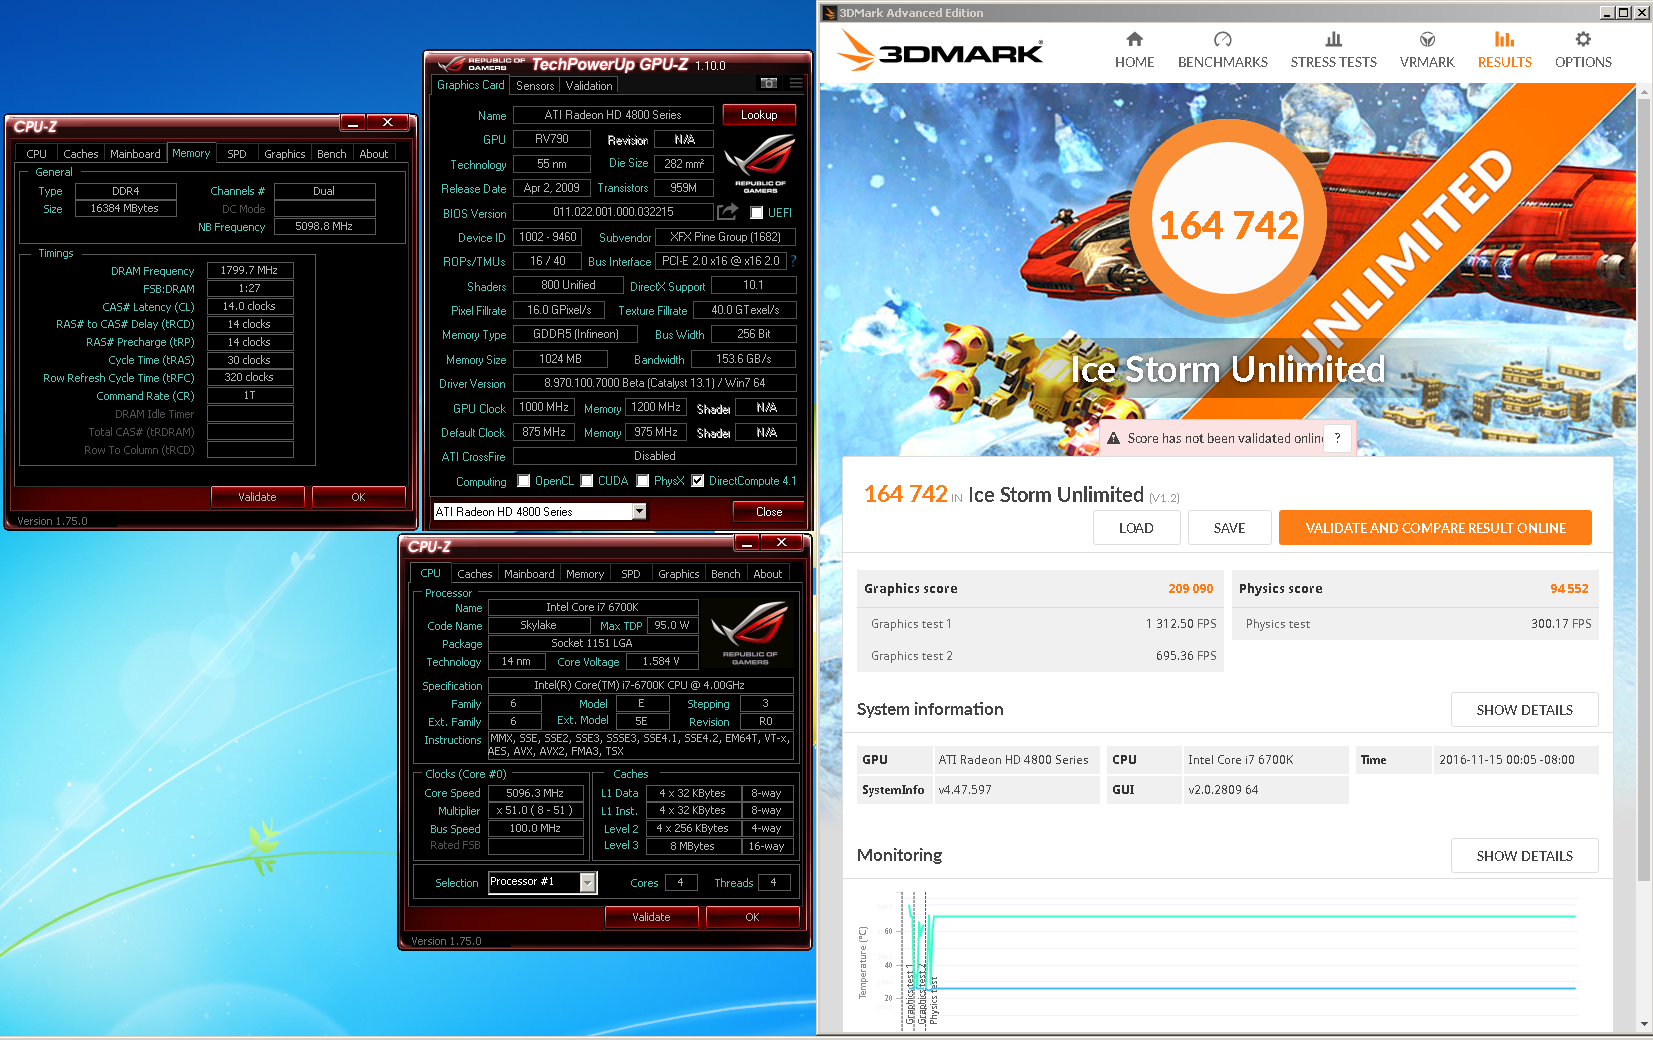The height and width of the screenshot is (1040, 1653).
Task: Click Driver Version field in GPU-Z
Action: [x=654, y=383]
